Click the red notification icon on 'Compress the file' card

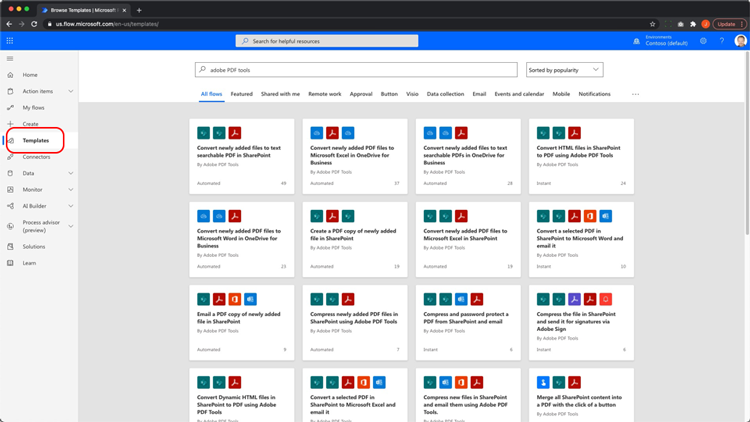(605, 300)
